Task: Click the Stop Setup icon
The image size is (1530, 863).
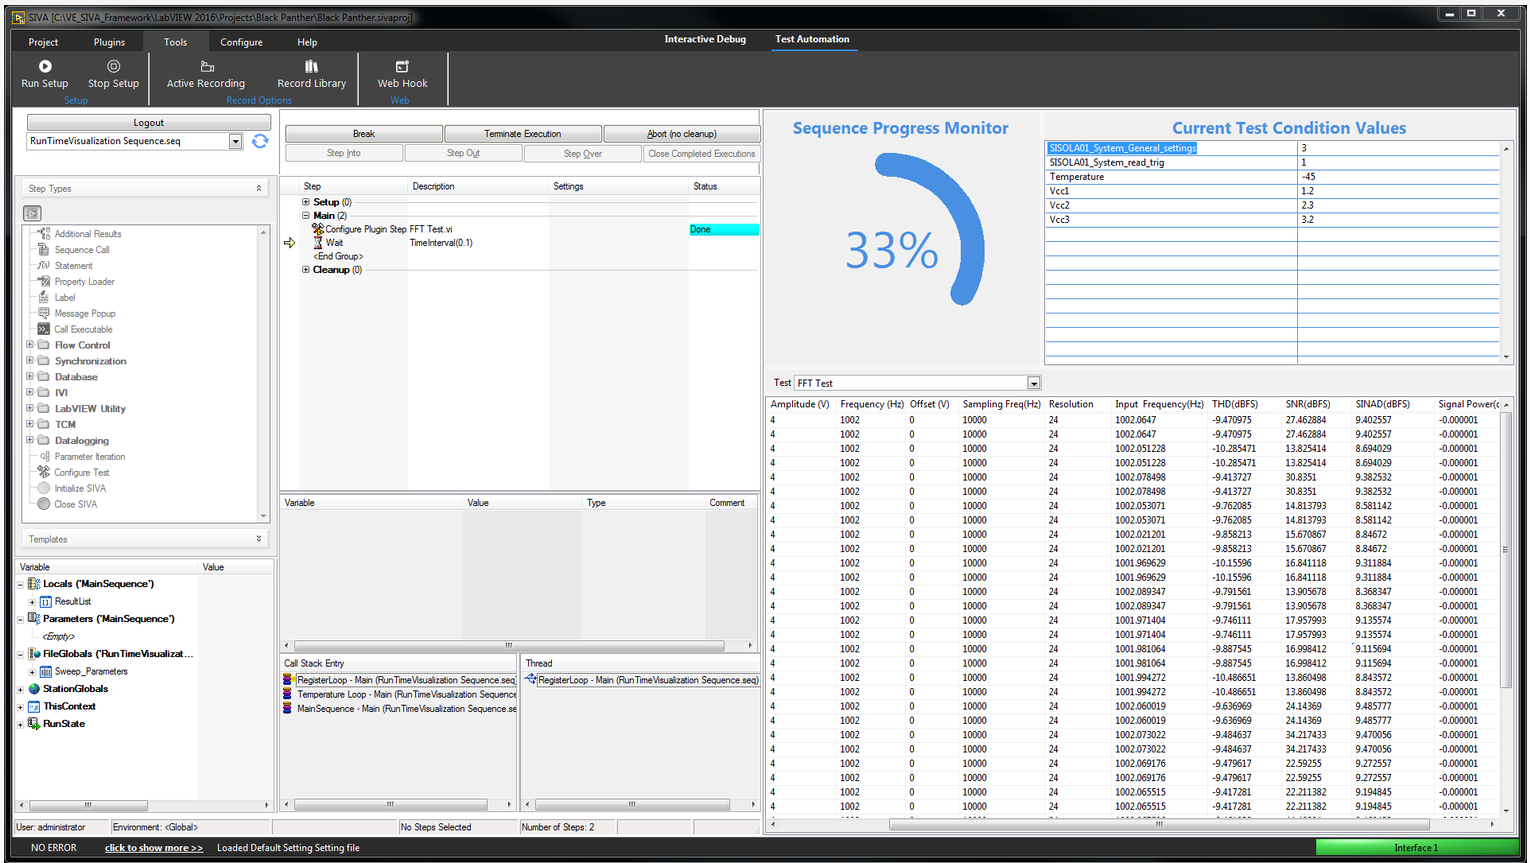Action: coord(113,66)
